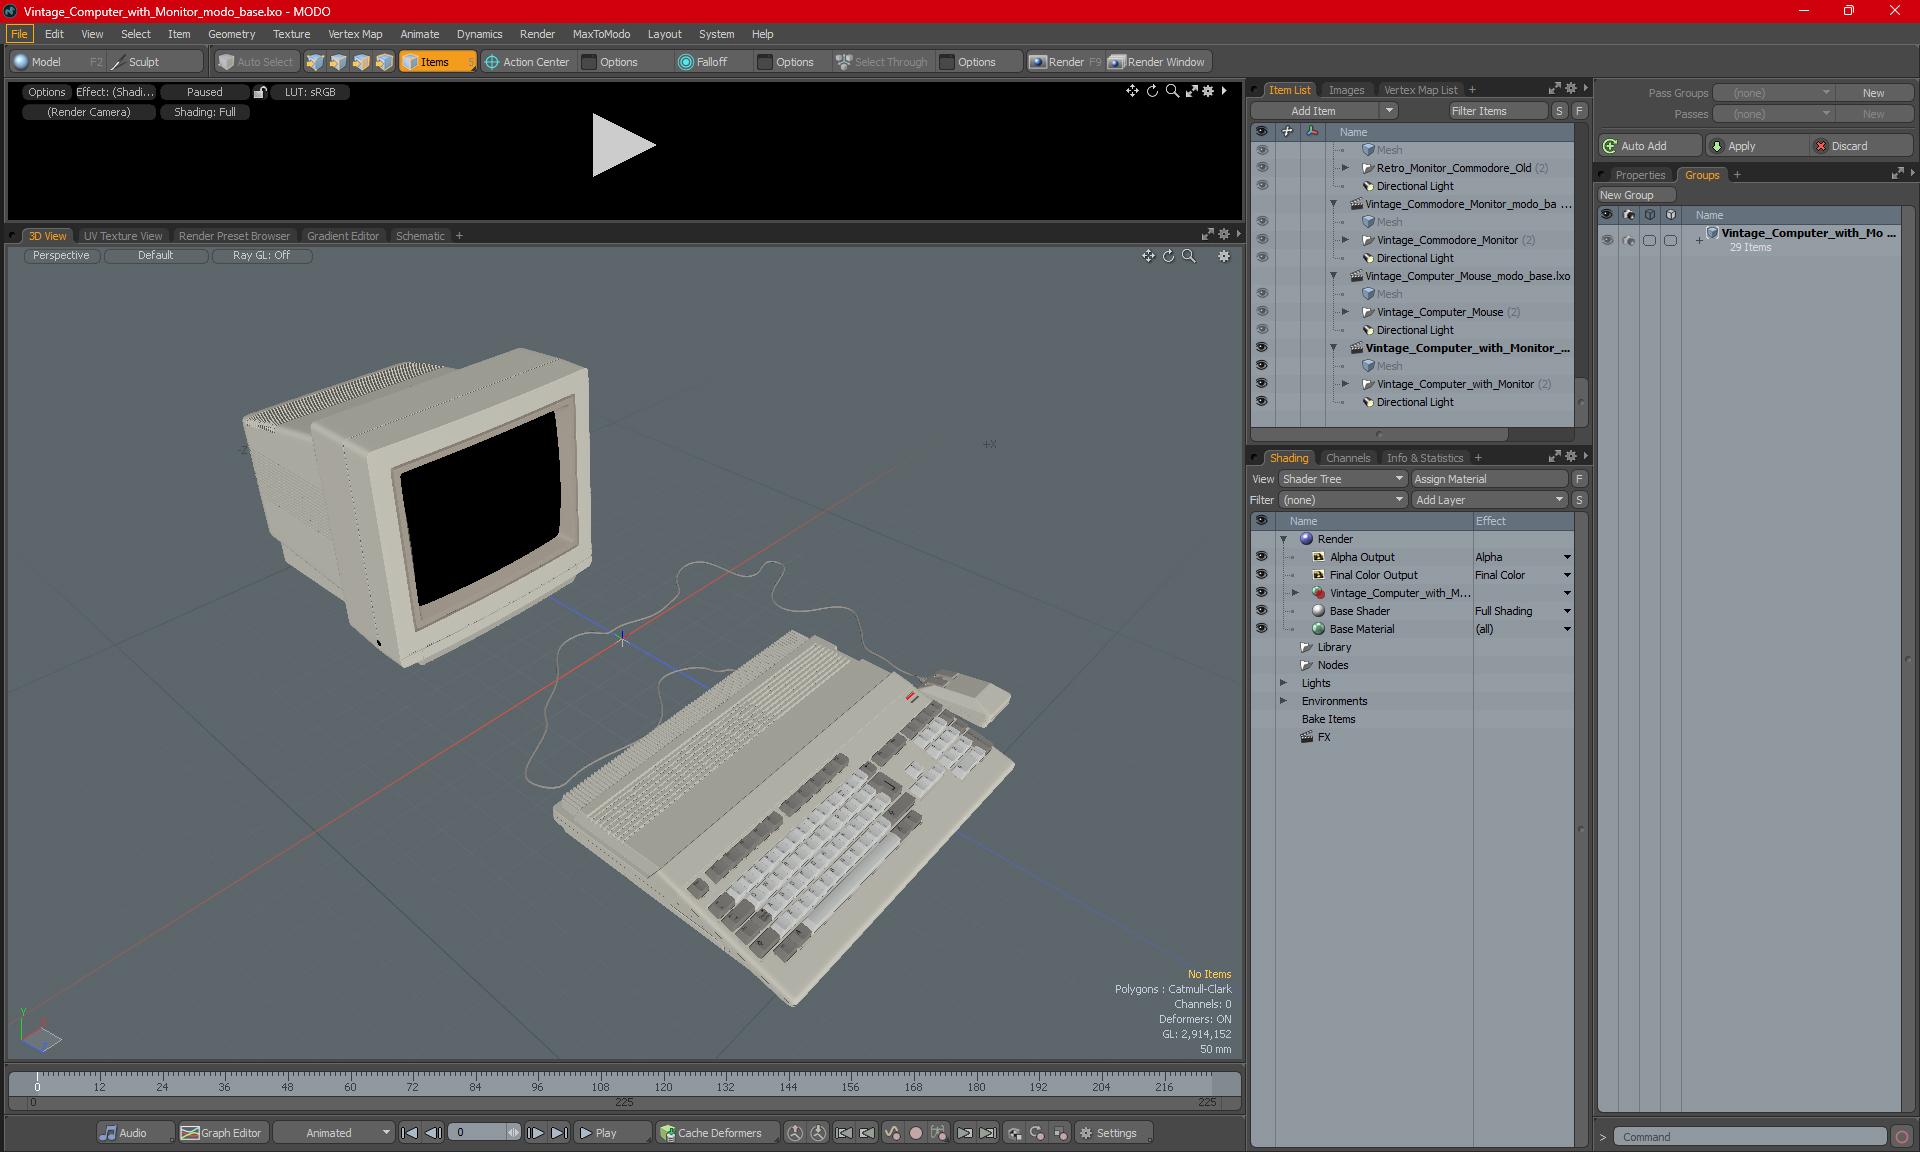
Task: Open render preview gear settings
Action: (1208, 91)
